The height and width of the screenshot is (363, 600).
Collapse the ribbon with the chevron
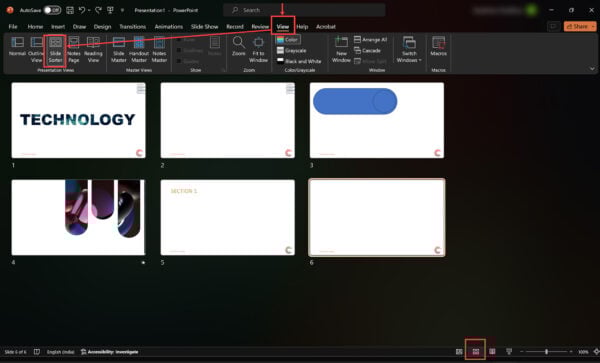point(592,69)
